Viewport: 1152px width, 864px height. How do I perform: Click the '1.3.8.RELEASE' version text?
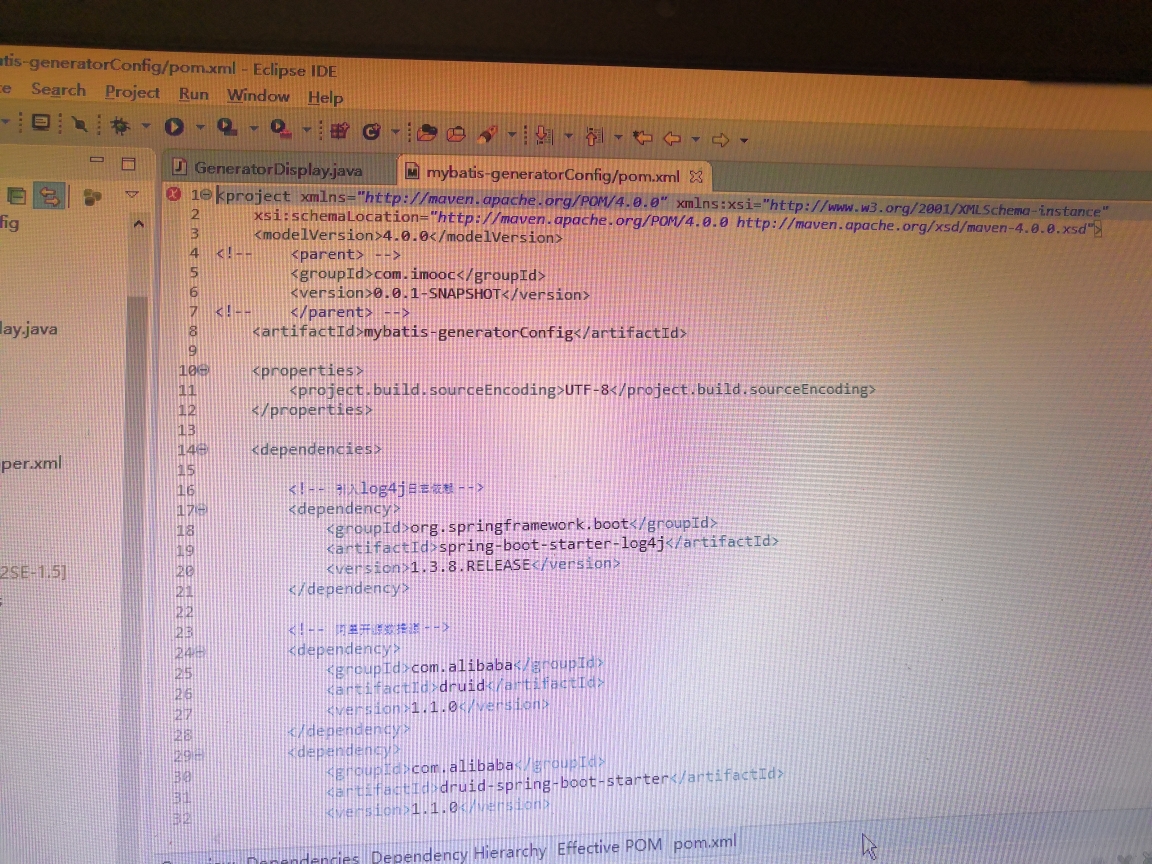470,566
